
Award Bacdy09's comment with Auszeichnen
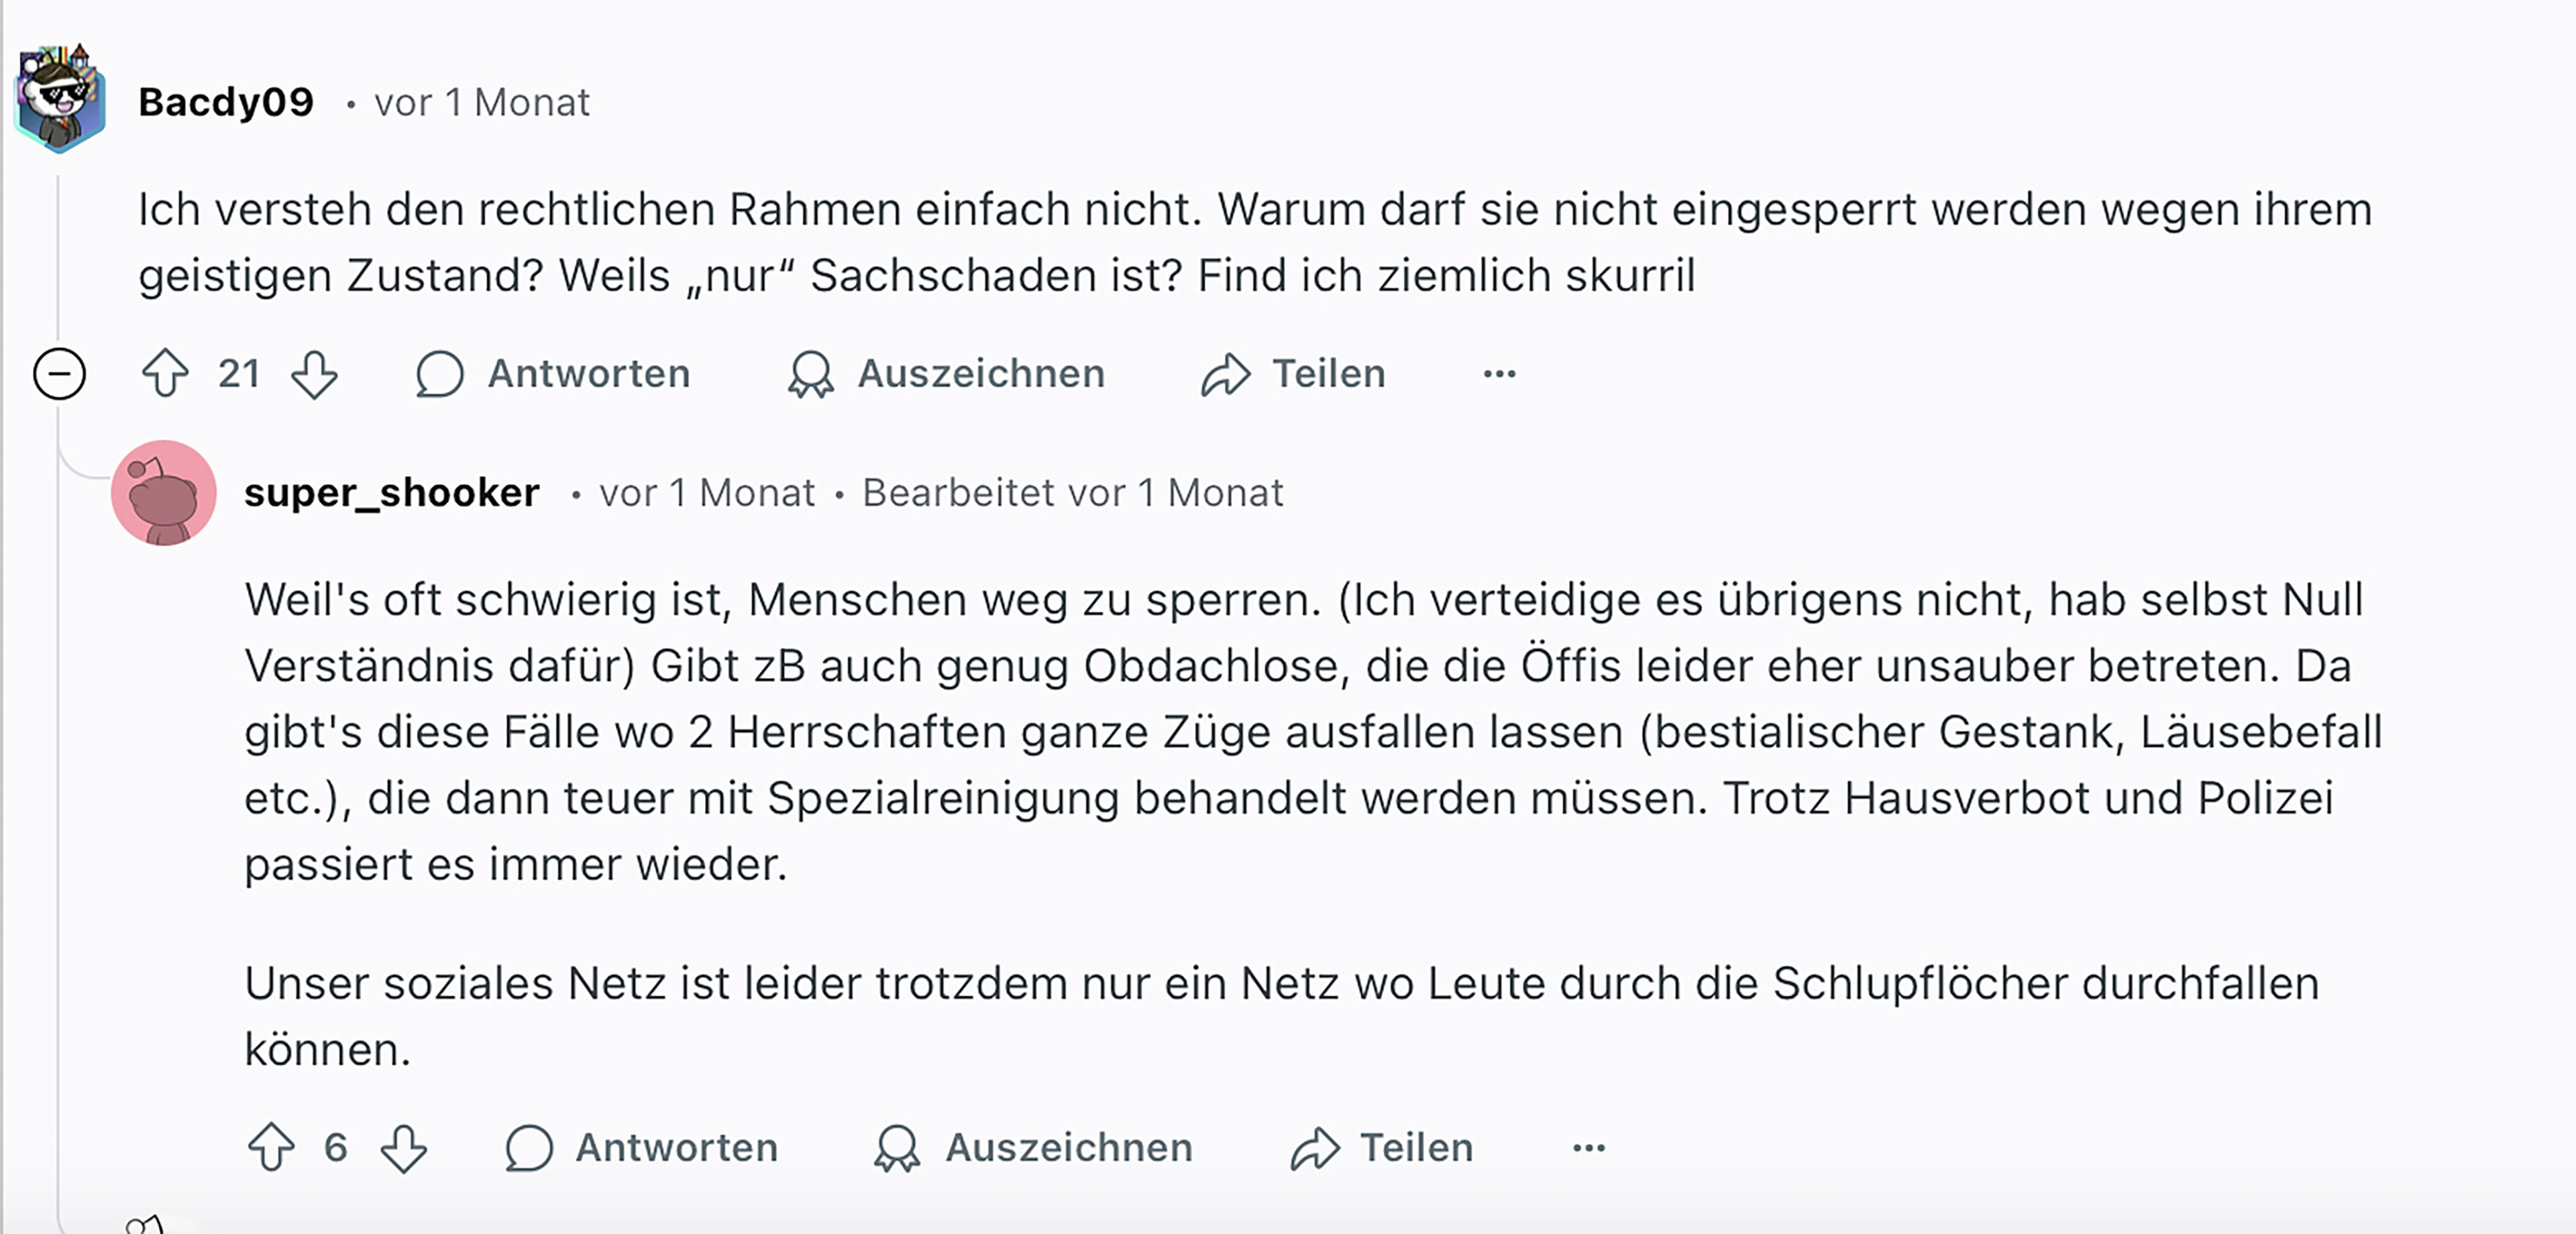tap(946, 374)
